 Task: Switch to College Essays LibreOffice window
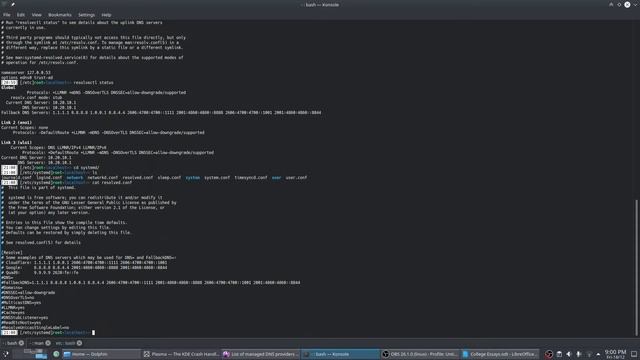pyautogui.click(x=500, y=354)
